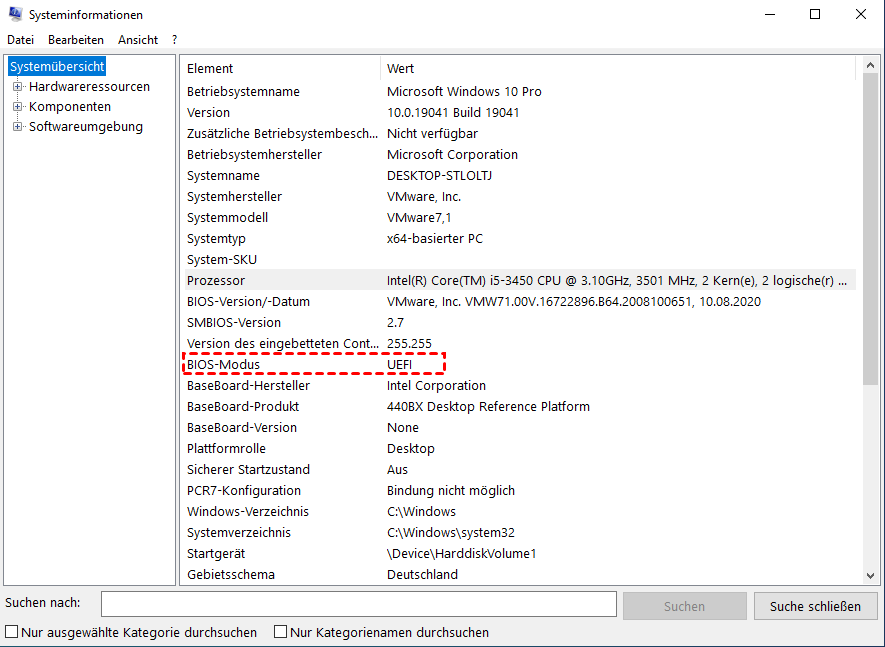885x647 pixels.
Task: Enable Nur Kategorienamen durchsuchen checkbox
Action: point(281,631)
